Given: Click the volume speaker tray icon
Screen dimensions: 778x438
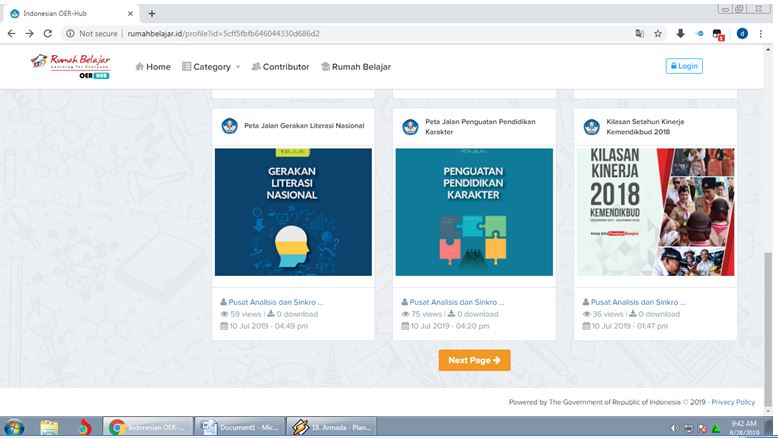Looking at the screenshot, I should (674, 428).
